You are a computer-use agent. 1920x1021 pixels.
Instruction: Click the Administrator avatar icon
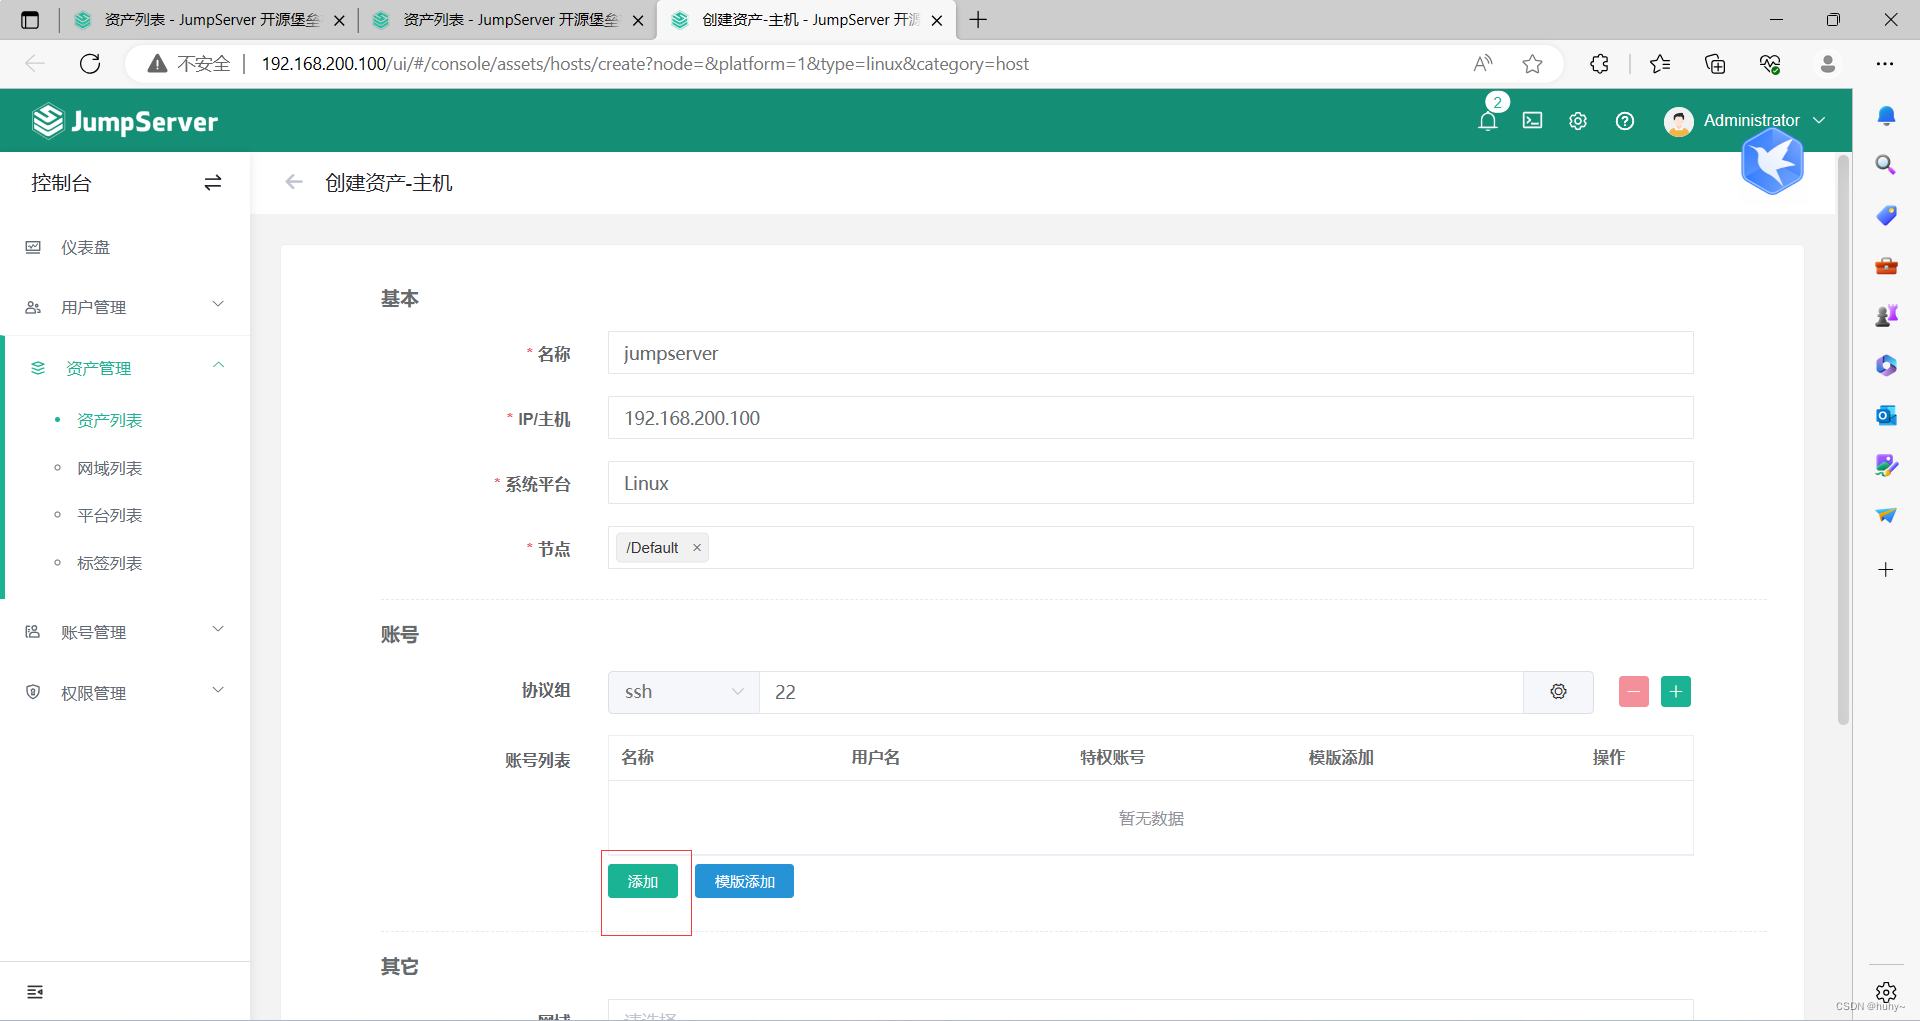1678,121
